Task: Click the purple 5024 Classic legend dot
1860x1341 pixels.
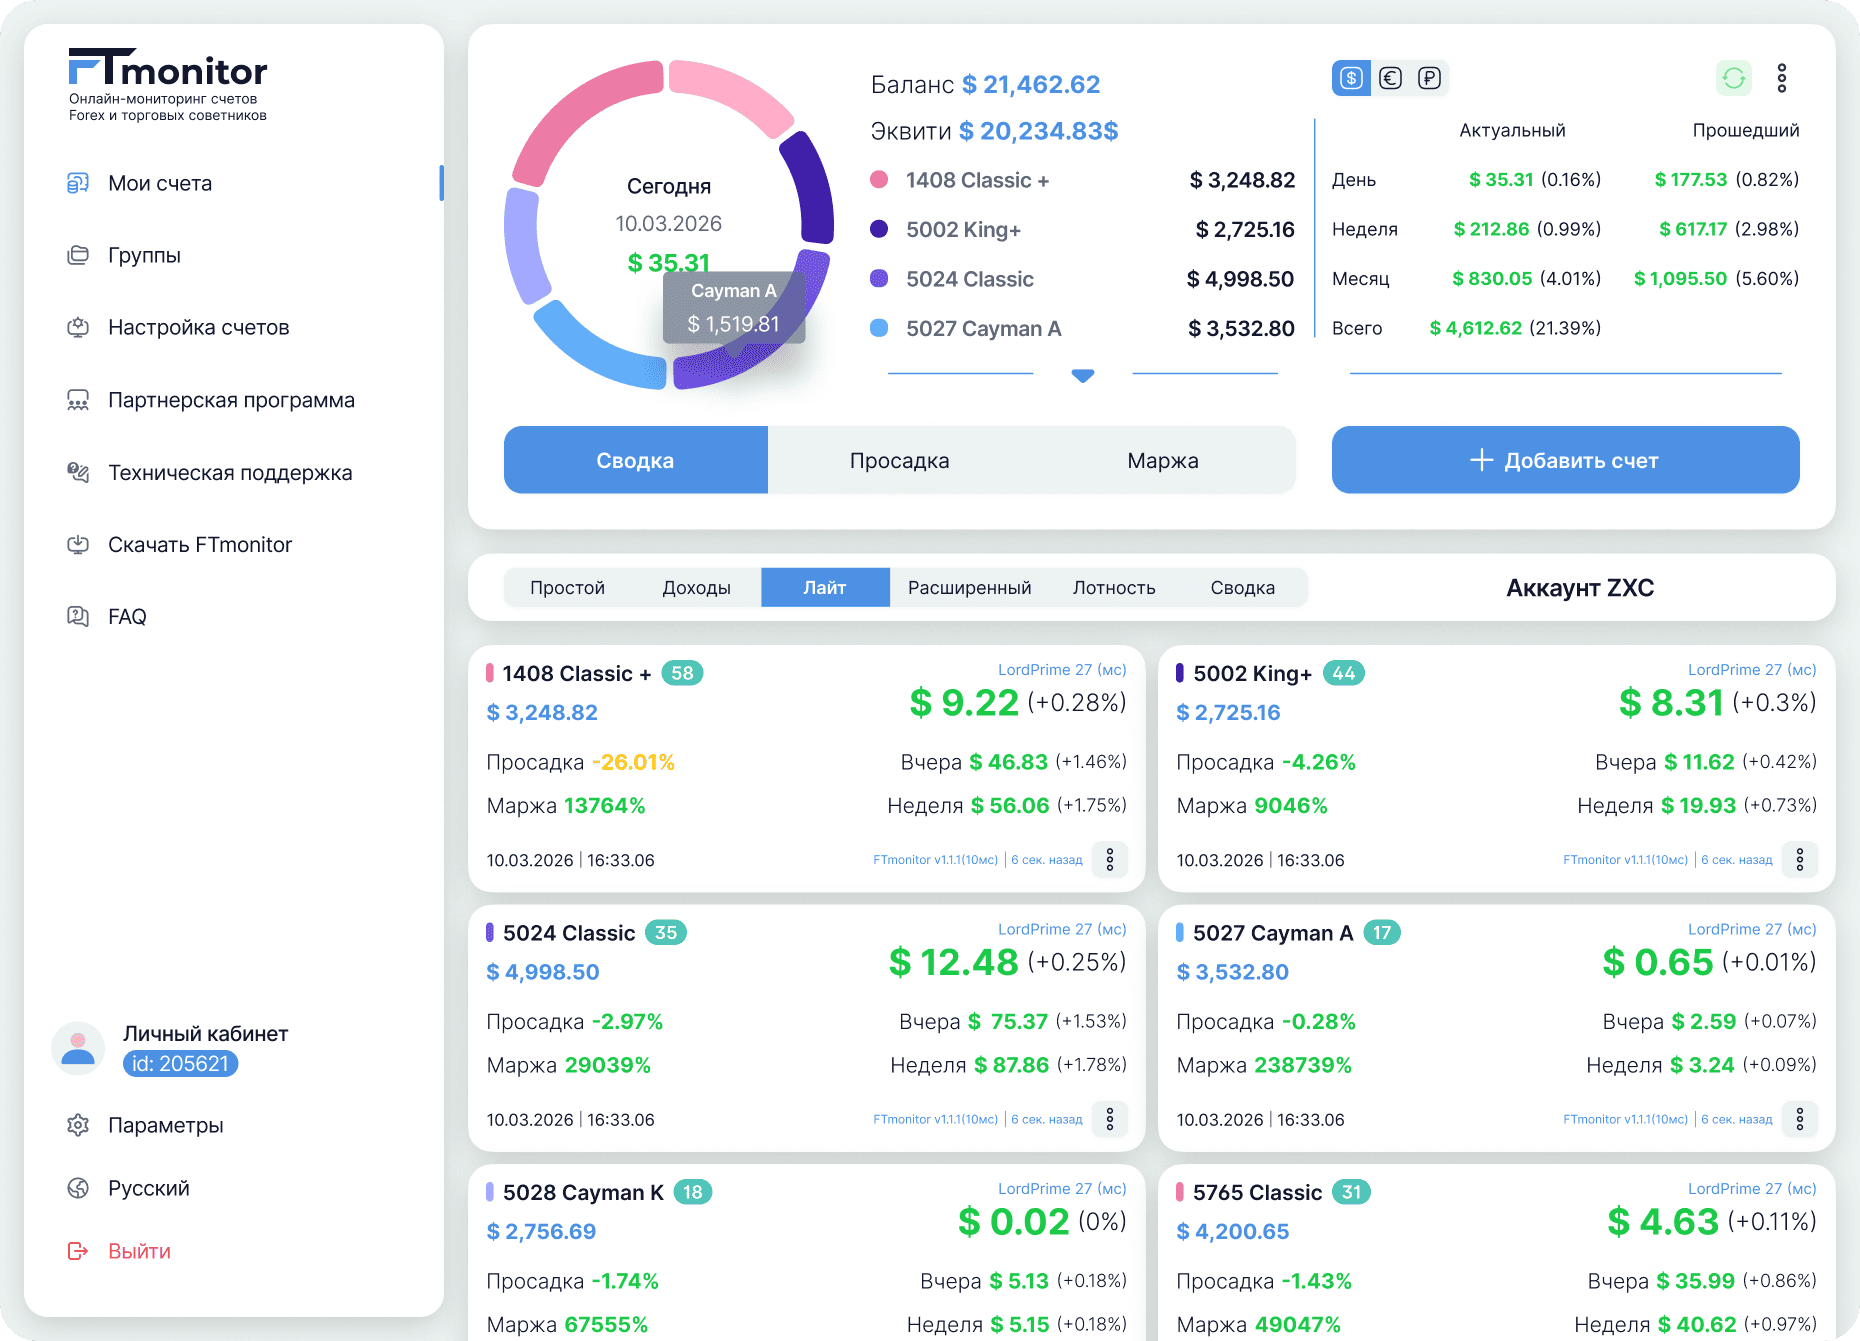Action: tap(879, 279)
